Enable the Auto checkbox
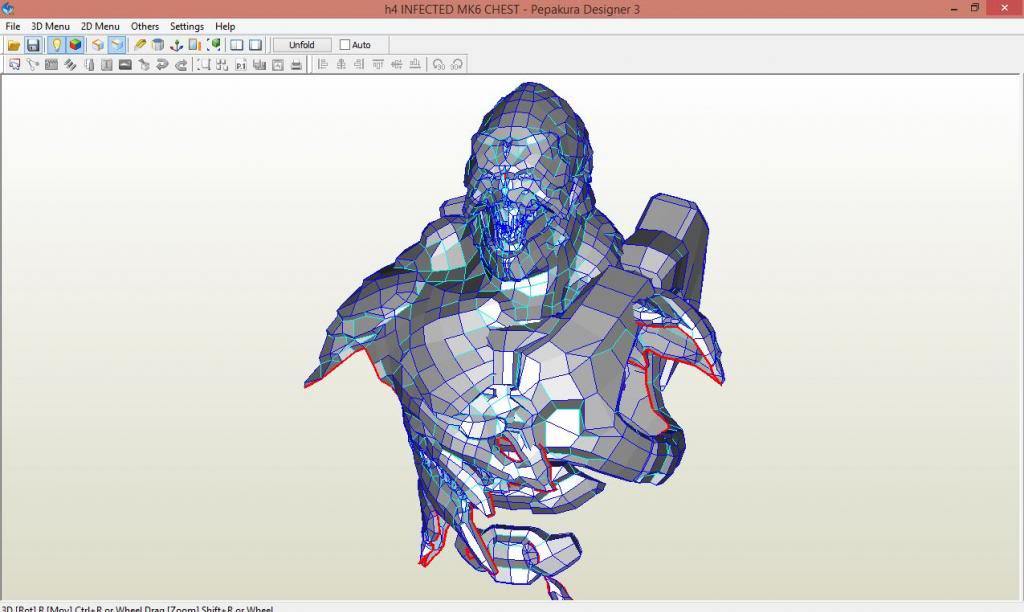This screenshot has width=1024, height=612. point(345,45)
